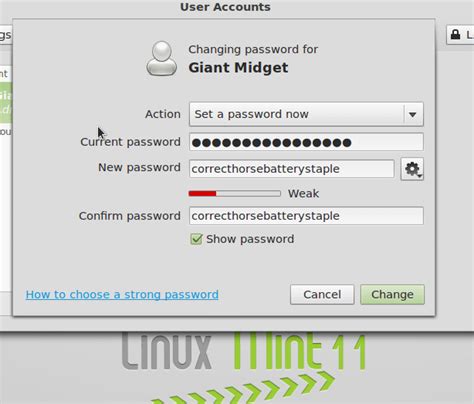Screen dimensions: 474x404
Task: Open the 'Set a password now' combo box
Action: coord(306,114)
